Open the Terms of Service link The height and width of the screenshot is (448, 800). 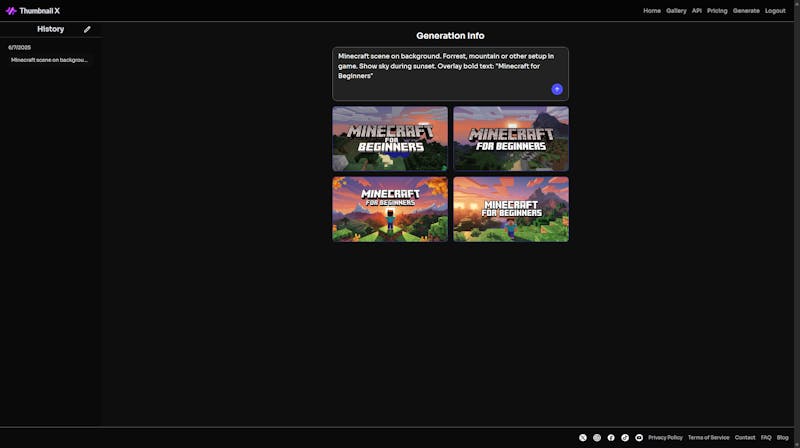(708, 437)
